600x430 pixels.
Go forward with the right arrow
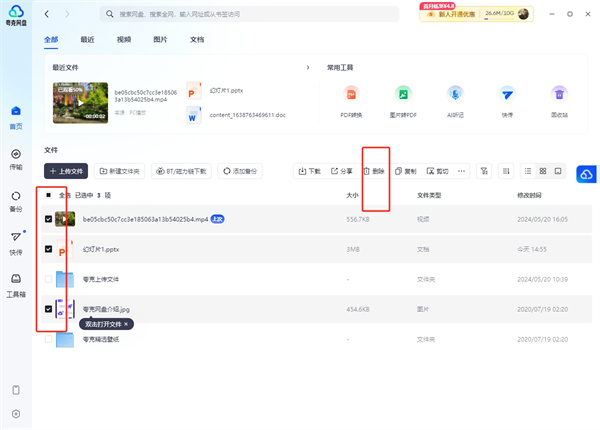(67, 14)
